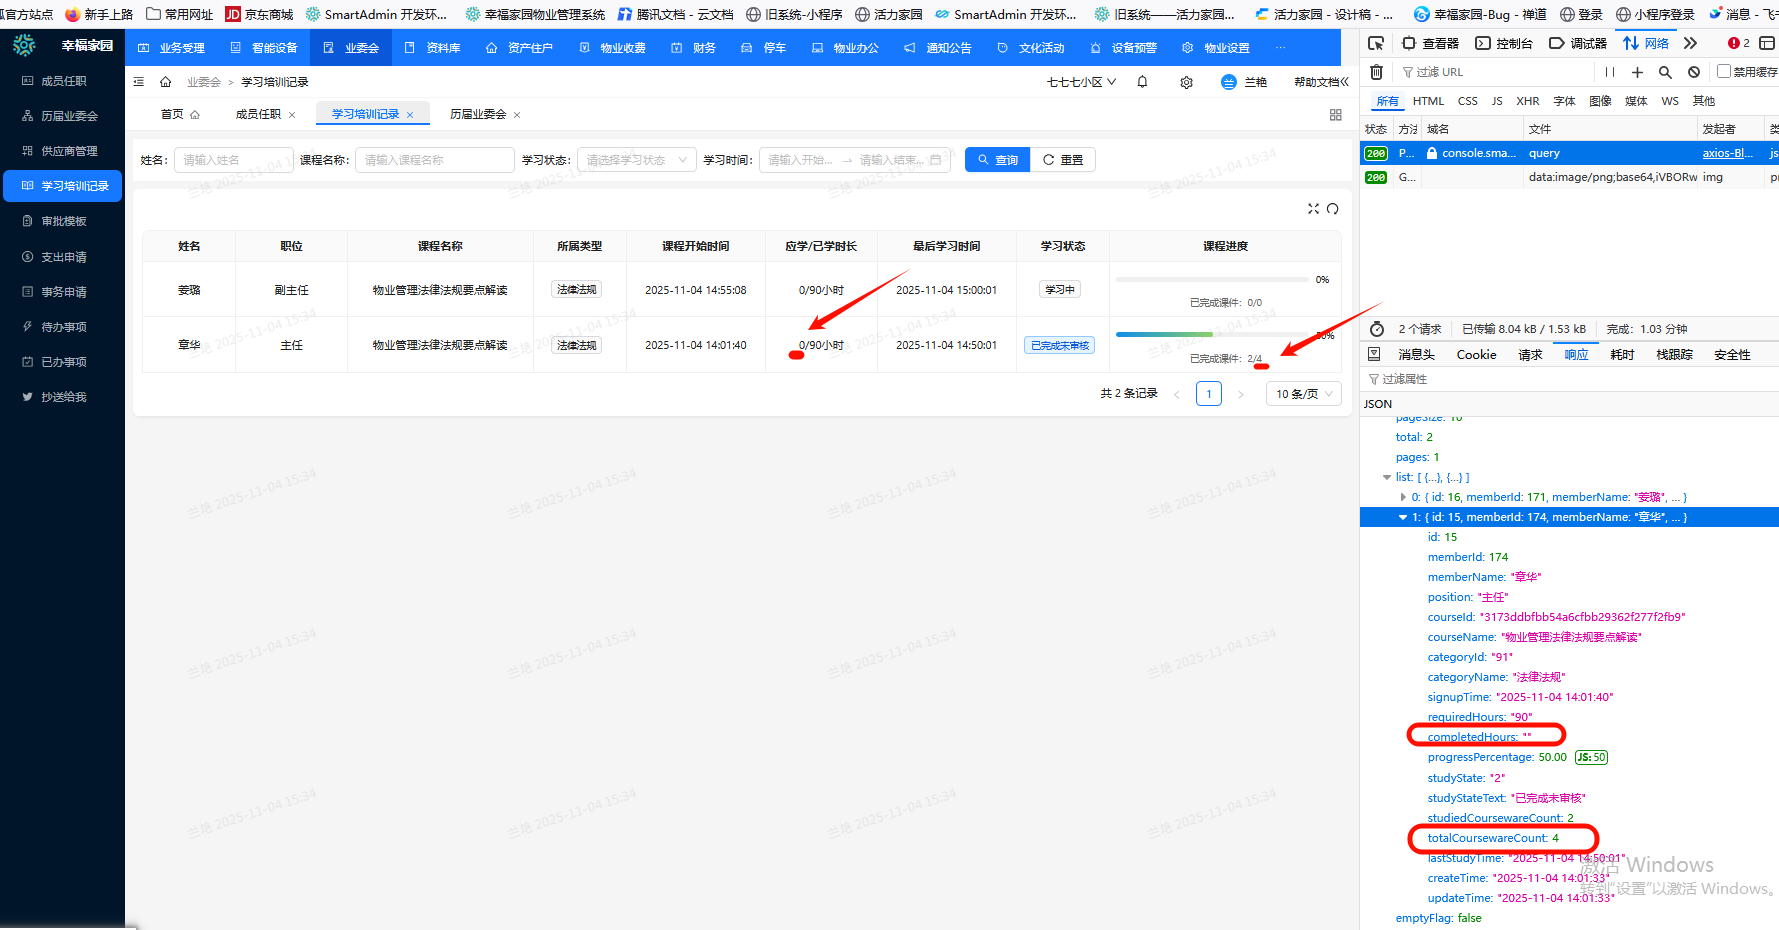1779x930 pixels.
Task: Click the notification bell icon
Action: coord(1142,82)
